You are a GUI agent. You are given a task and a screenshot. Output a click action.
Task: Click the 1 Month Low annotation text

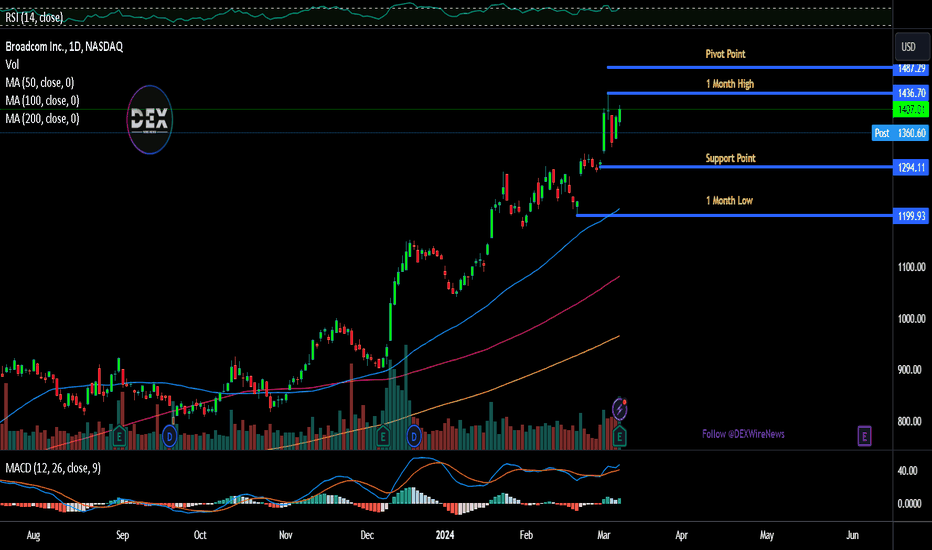point(729,200)
